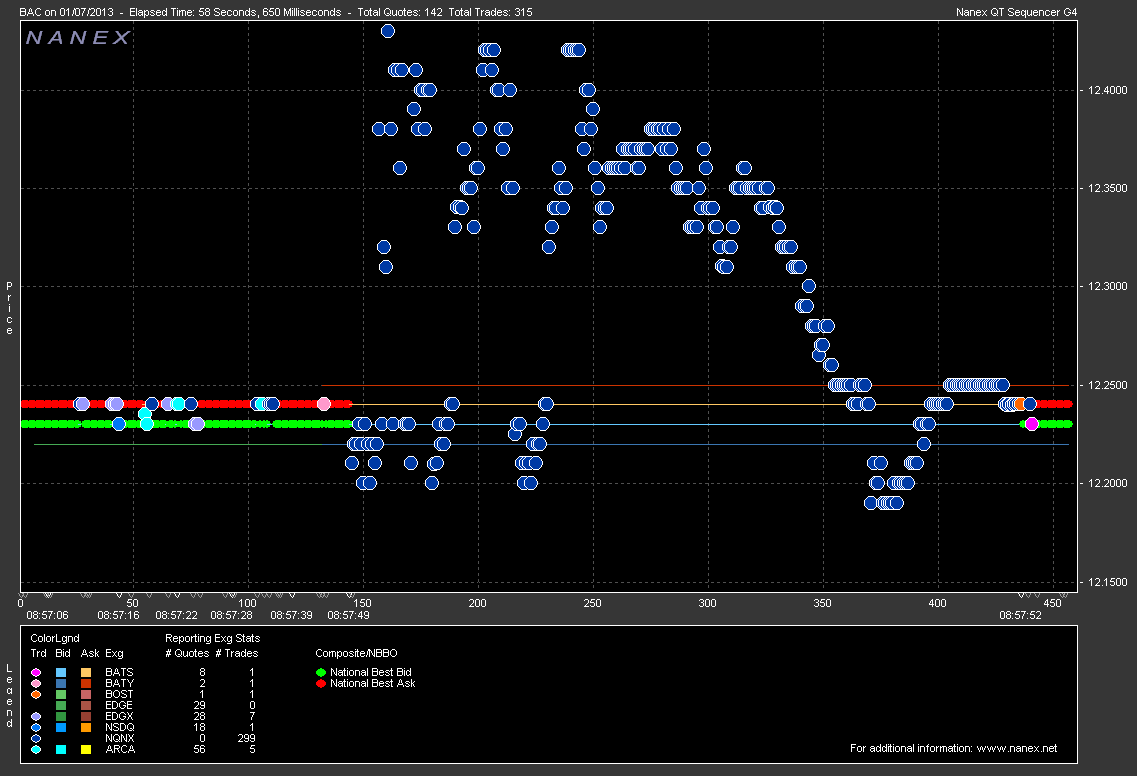Click the BOST exchange name
Screen dimensions: 1137x776
[119, 694]
